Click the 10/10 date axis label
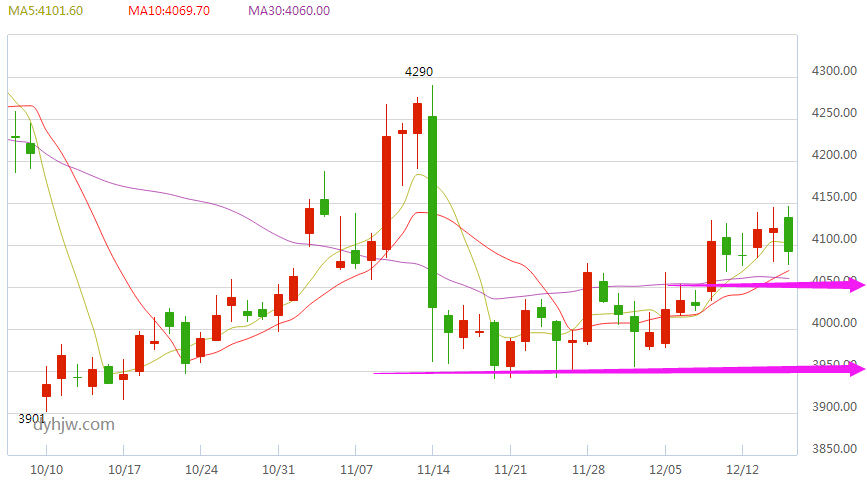The width and height of the screenshot is (867, 483). tap(46, 470)
